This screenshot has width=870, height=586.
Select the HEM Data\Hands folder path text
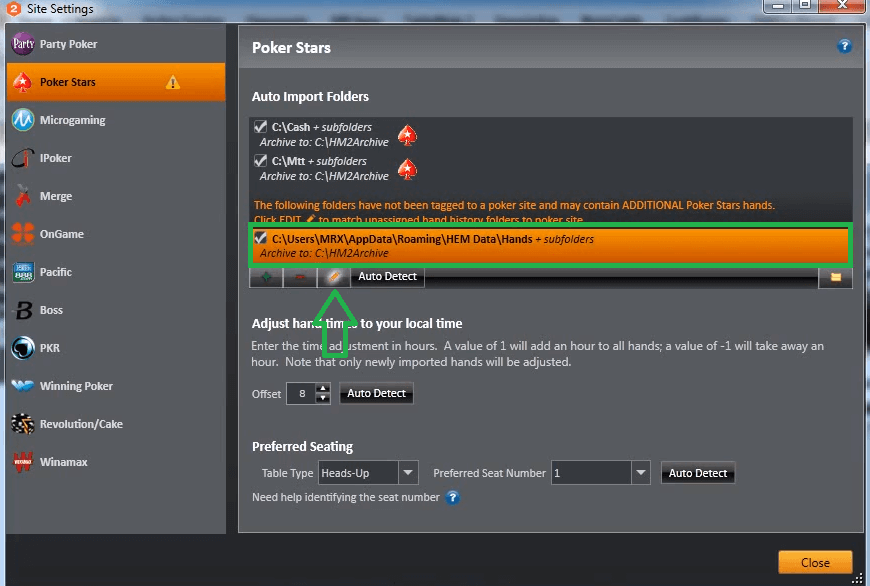(433, 239)
